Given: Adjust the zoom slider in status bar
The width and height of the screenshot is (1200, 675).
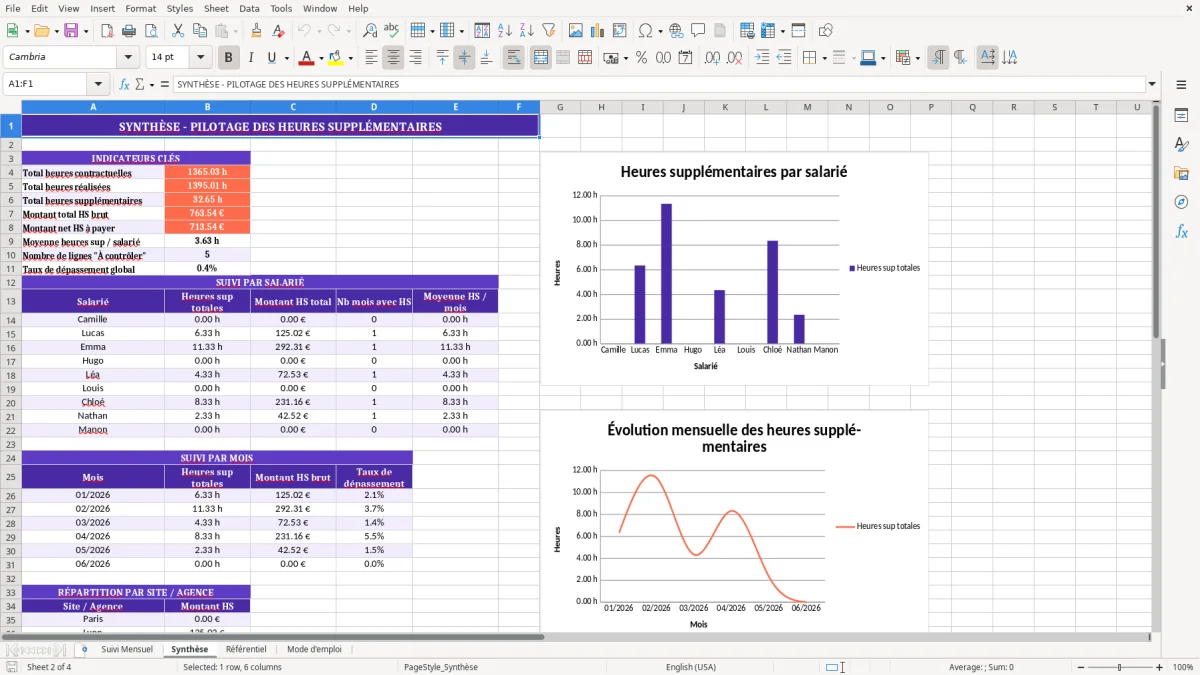Looking at the screenshot, I should [x=1119, y=667].
